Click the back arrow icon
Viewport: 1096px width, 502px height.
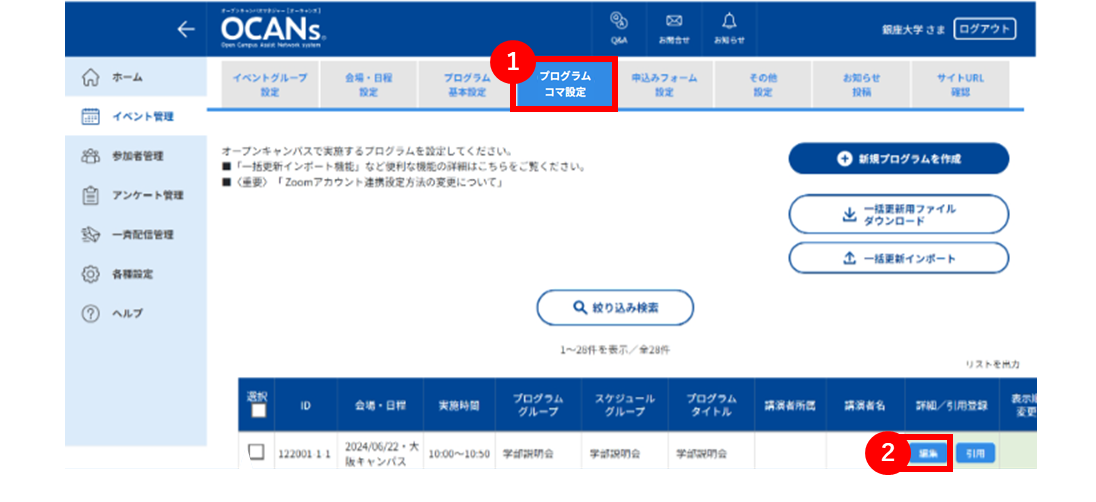(185, 29)
